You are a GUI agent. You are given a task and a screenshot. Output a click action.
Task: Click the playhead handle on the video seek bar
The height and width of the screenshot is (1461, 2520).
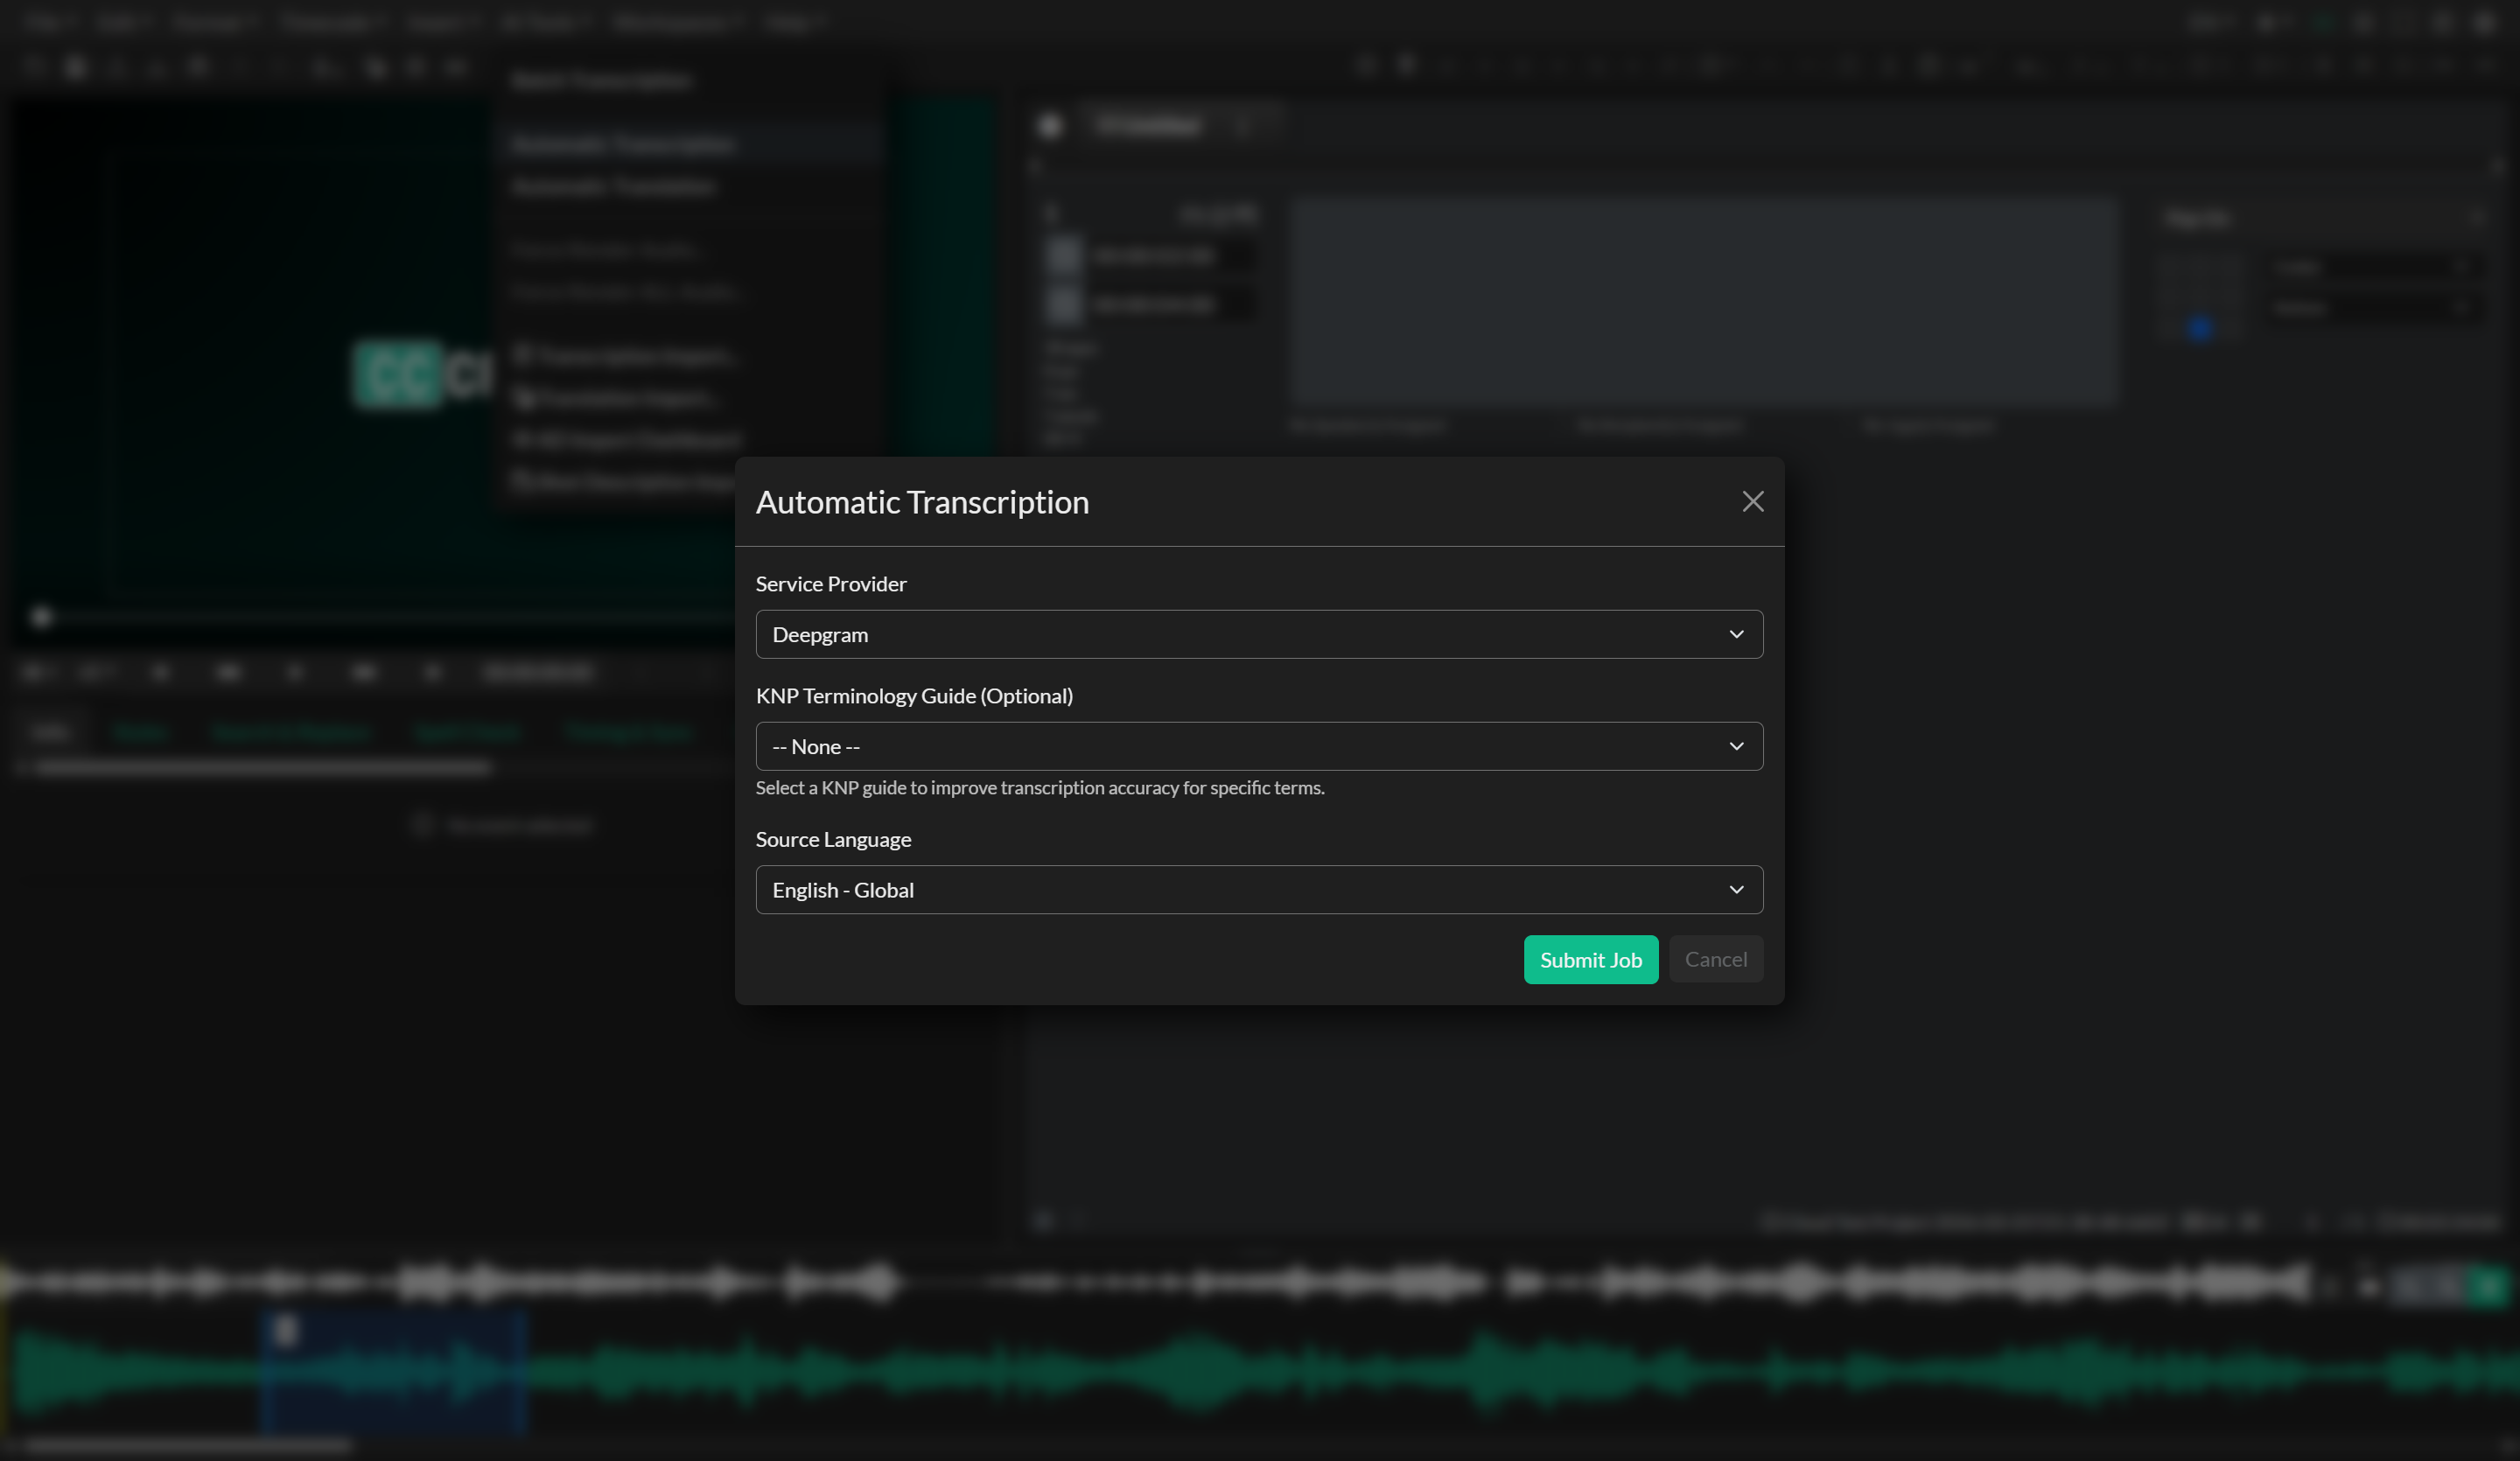pos(40,617)
